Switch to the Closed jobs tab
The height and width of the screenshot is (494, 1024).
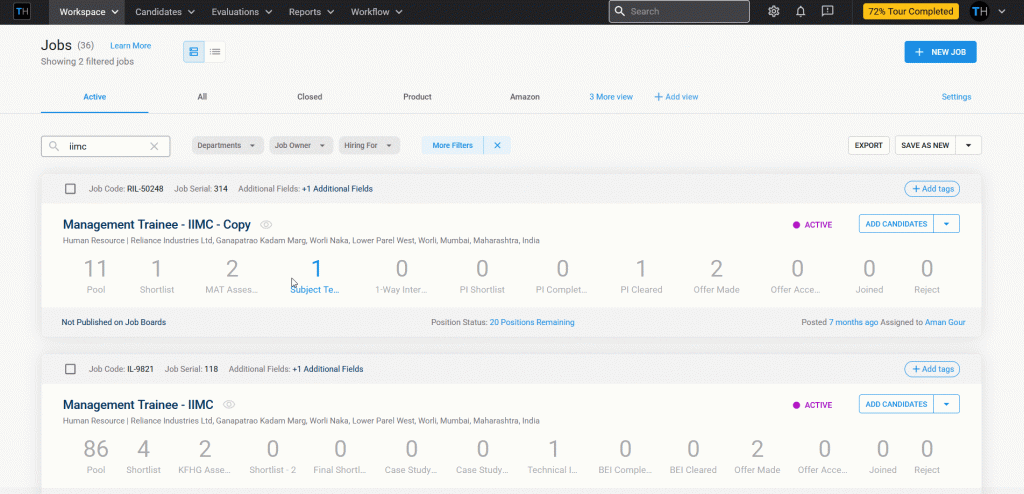tap(310, 97)
